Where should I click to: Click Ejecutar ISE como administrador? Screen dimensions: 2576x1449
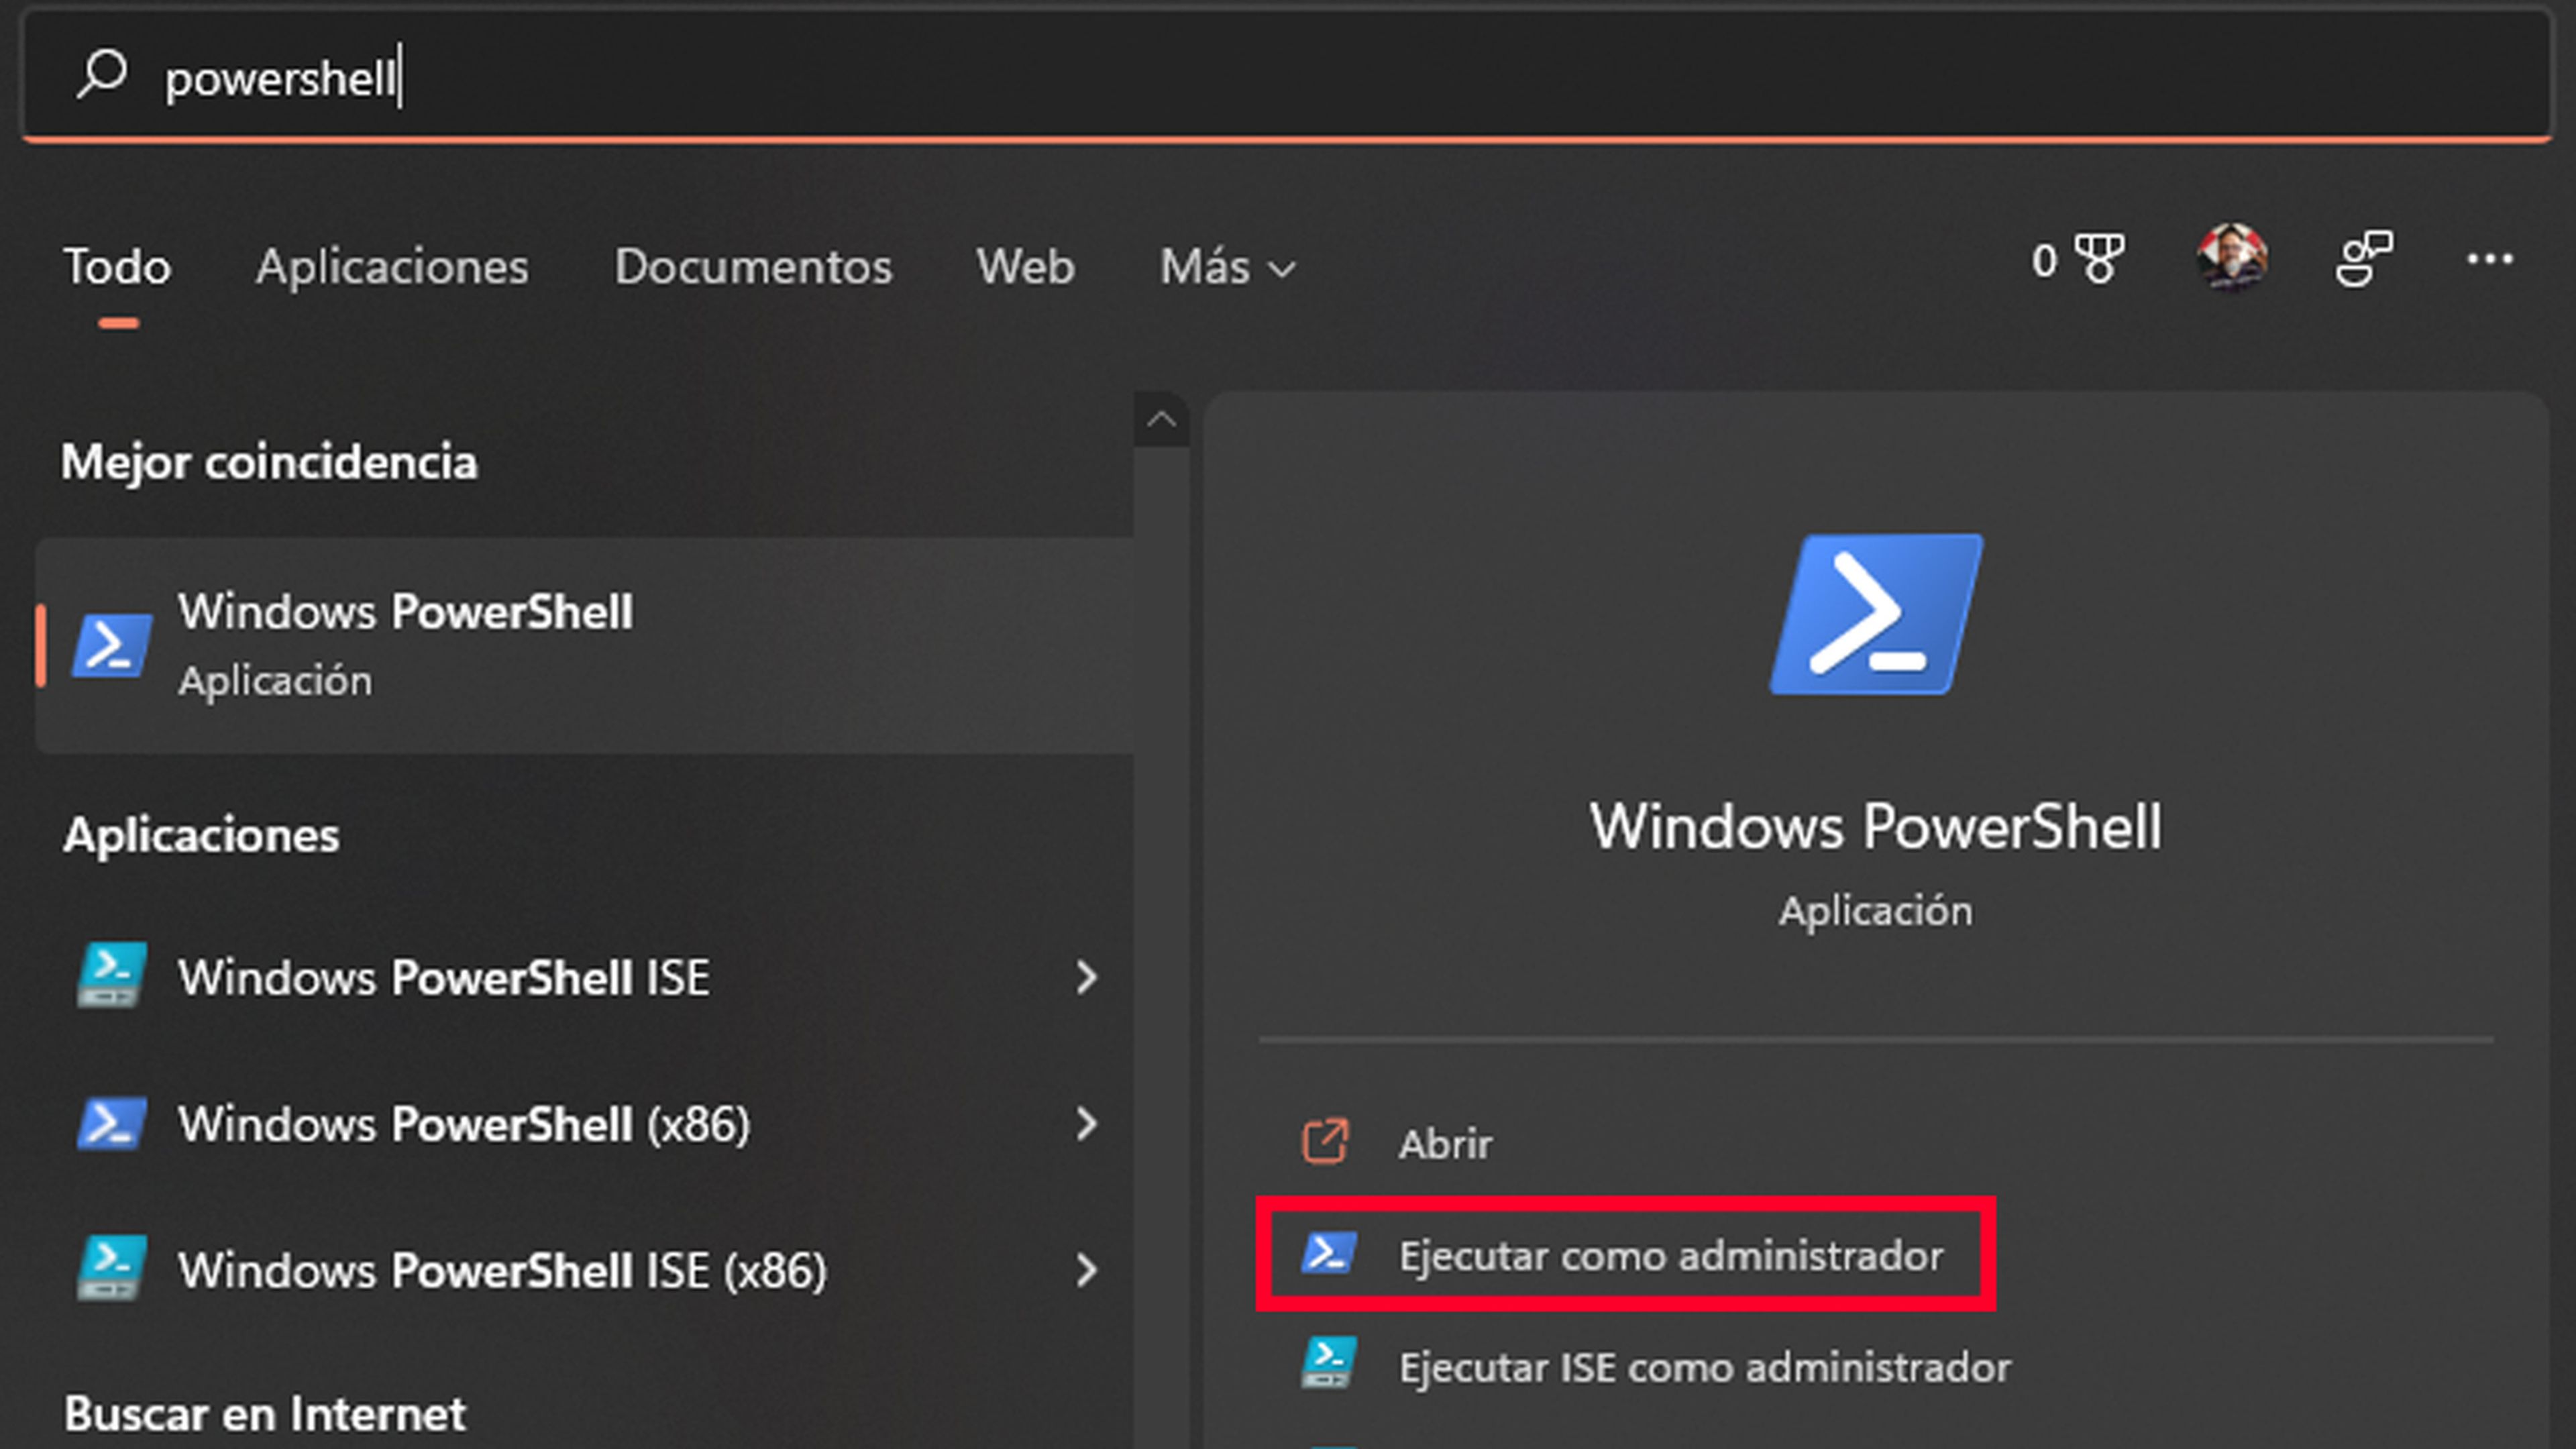1705,1367
